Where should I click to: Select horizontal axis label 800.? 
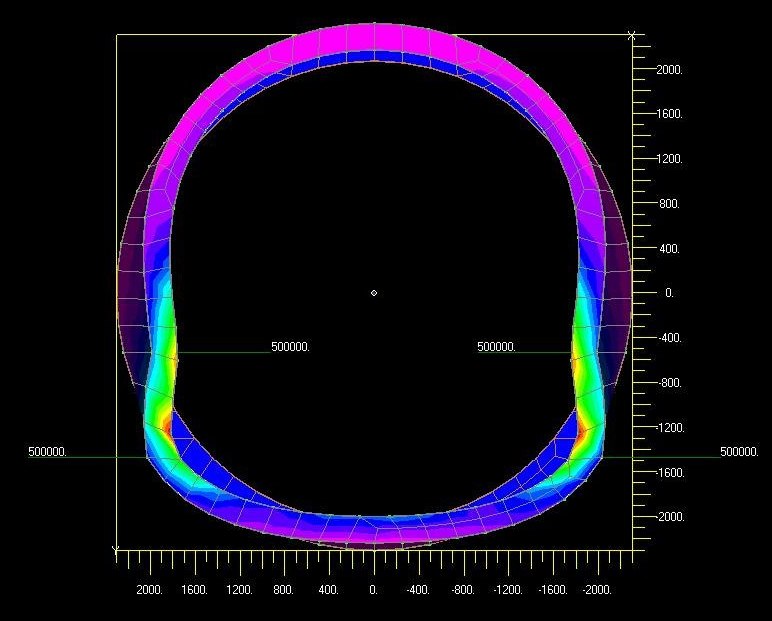[284, 589]
